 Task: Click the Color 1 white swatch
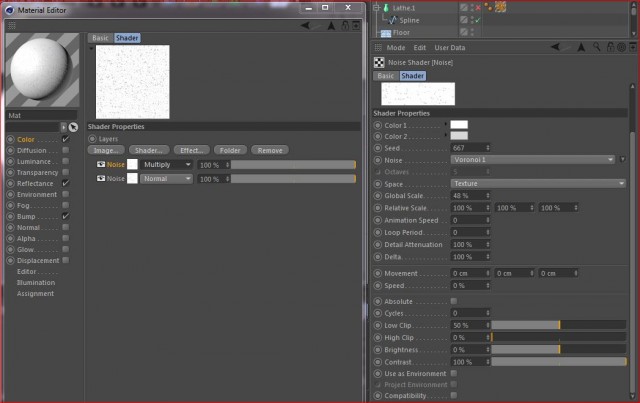pos(459,125)
